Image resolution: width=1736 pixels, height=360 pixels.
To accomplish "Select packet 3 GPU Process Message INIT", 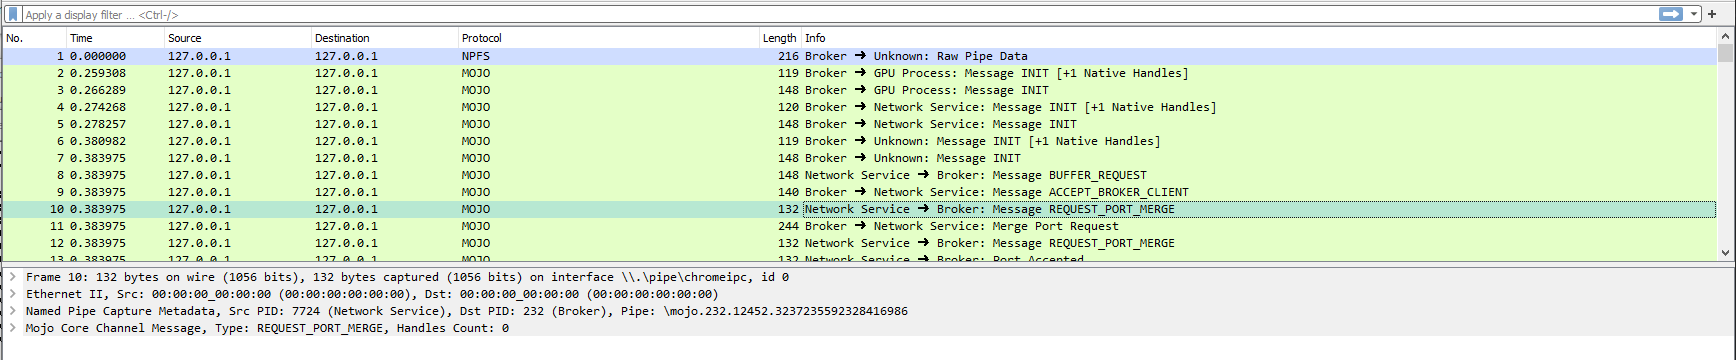I will click(x=859, y=90).
